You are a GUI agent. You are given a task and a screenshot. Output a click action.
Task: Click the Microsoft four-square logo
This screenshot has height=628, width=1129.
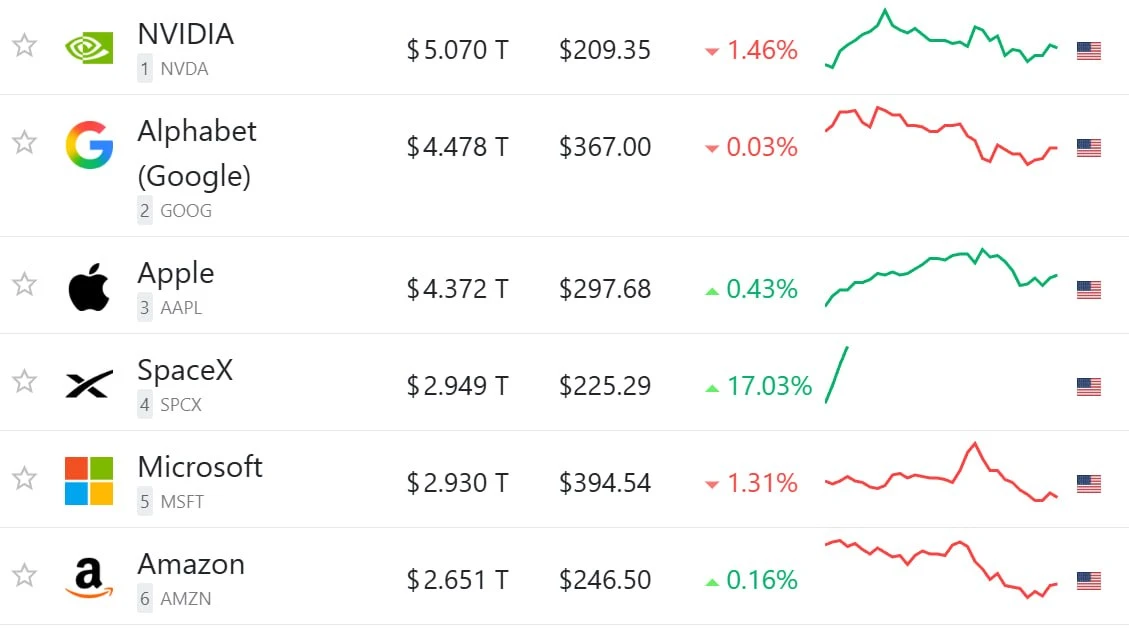[89, 480]
